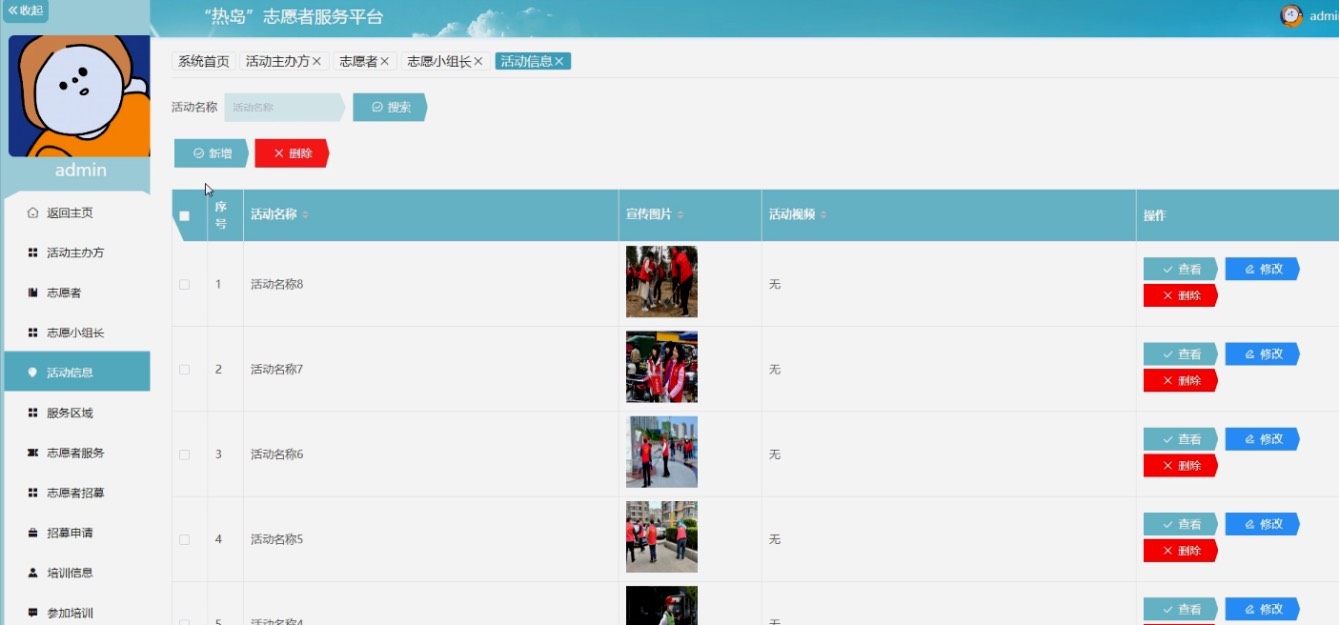Click the text 活动名称8 in the table
Screen dimensions: 1339x625
tap(276, 285)
